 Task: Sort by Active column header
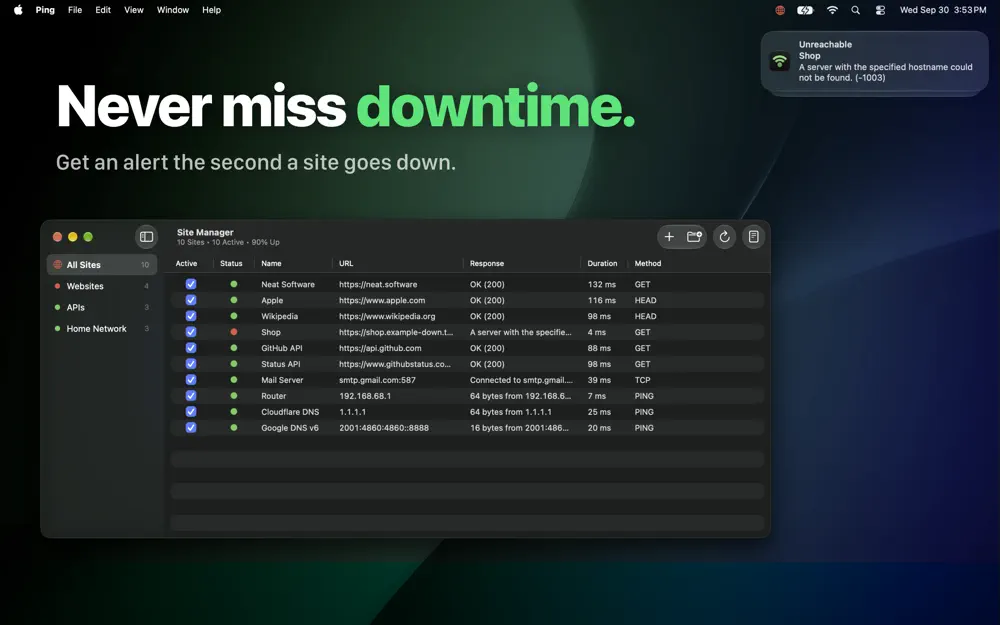click(x=186, y=263)
